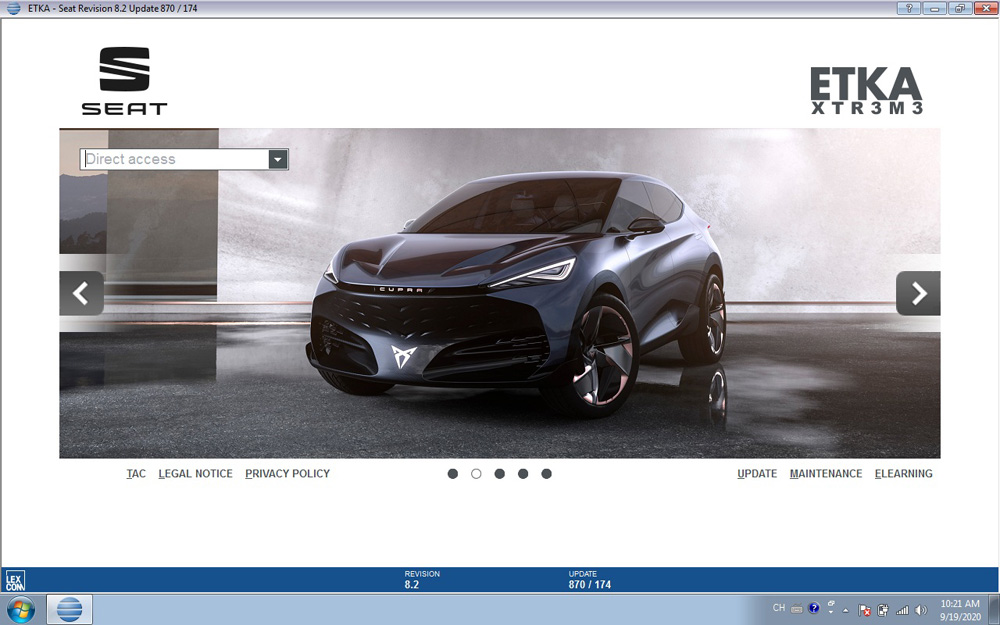Open the MAINTENANCE link
The width and height of the screenshot is (1000, 625).
point(826,474)
